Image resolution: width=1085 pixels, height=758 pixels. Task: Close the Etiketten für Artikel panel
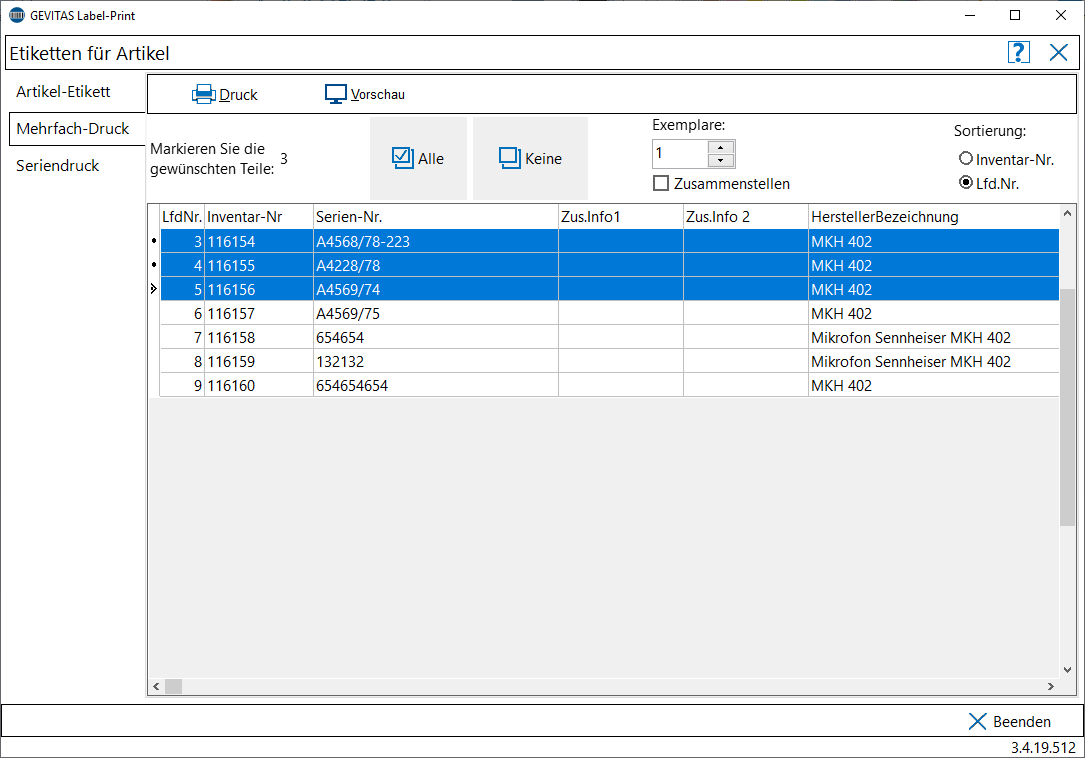pos(1058,53)
